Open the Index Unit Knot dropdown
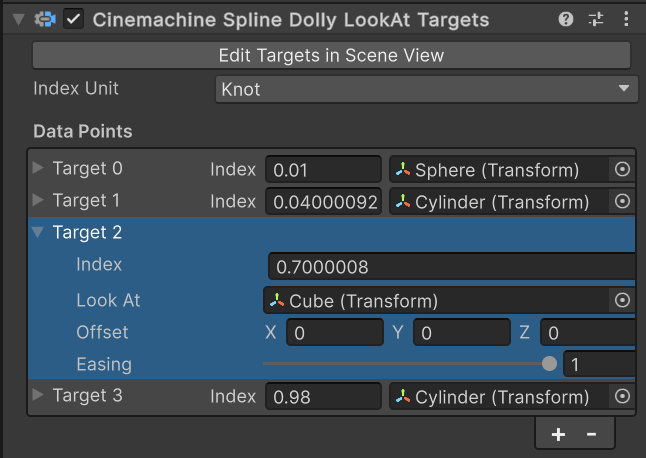This screenshot has height=458, width=646. tap(426, 89)
